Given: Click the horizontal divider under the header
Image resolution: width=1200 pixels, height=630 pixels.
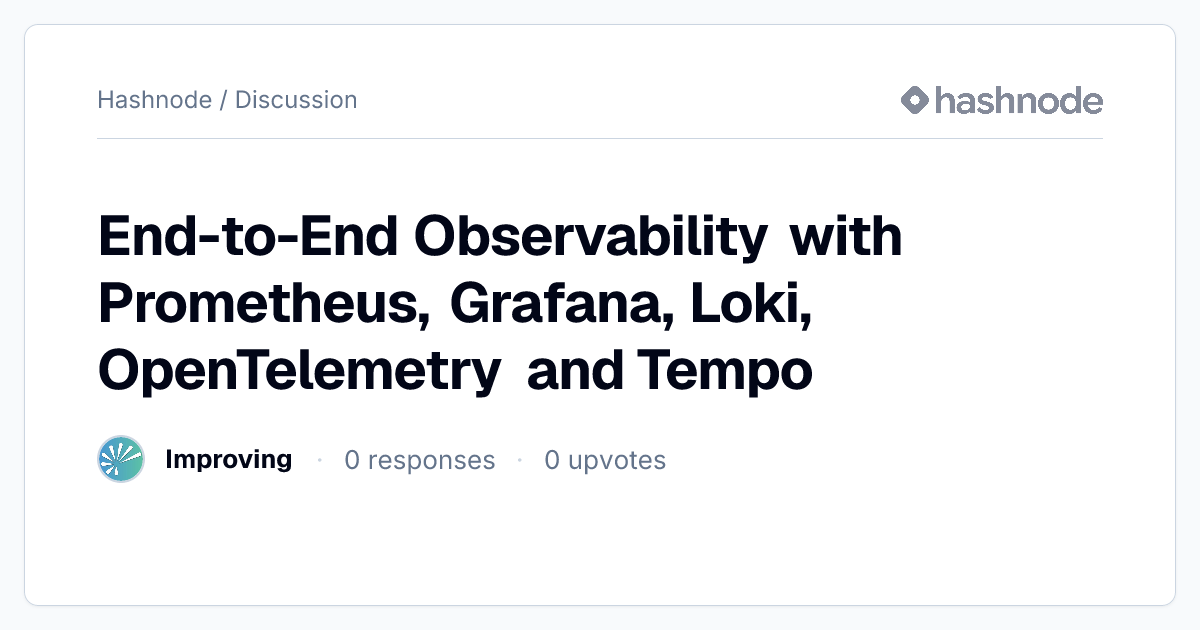Looking at the screenshot, I should [600, 138].
